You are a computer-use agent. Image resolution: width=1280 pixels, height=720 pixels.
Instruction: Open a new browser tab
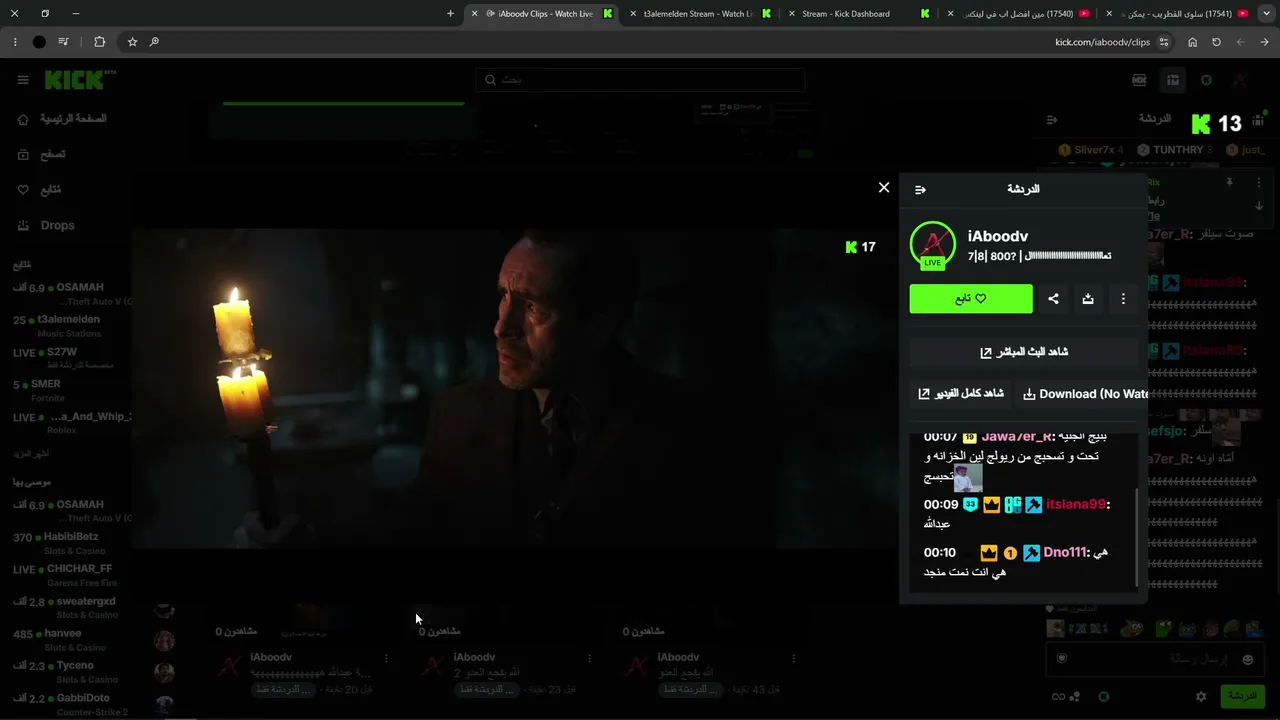450,14
